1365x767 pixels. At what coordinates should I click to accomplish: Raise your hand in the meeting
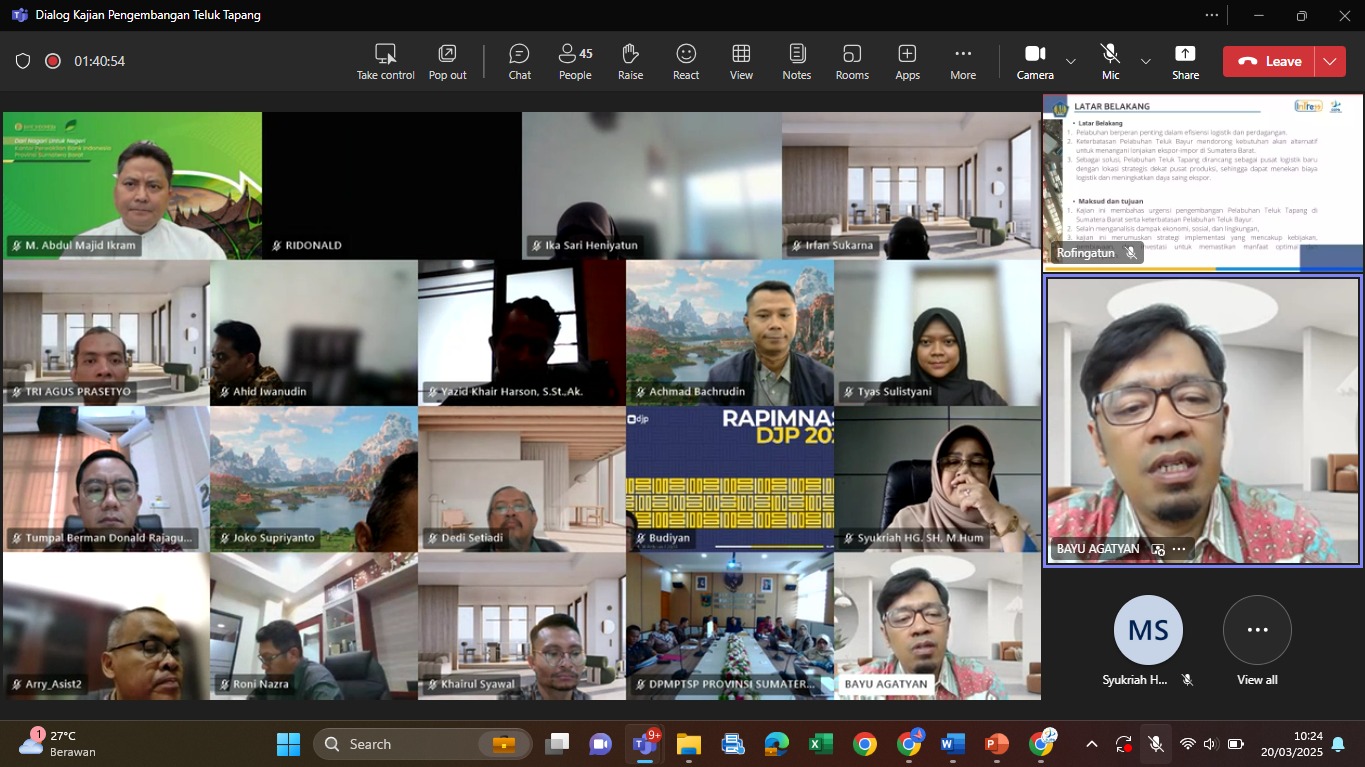[630, 62]
